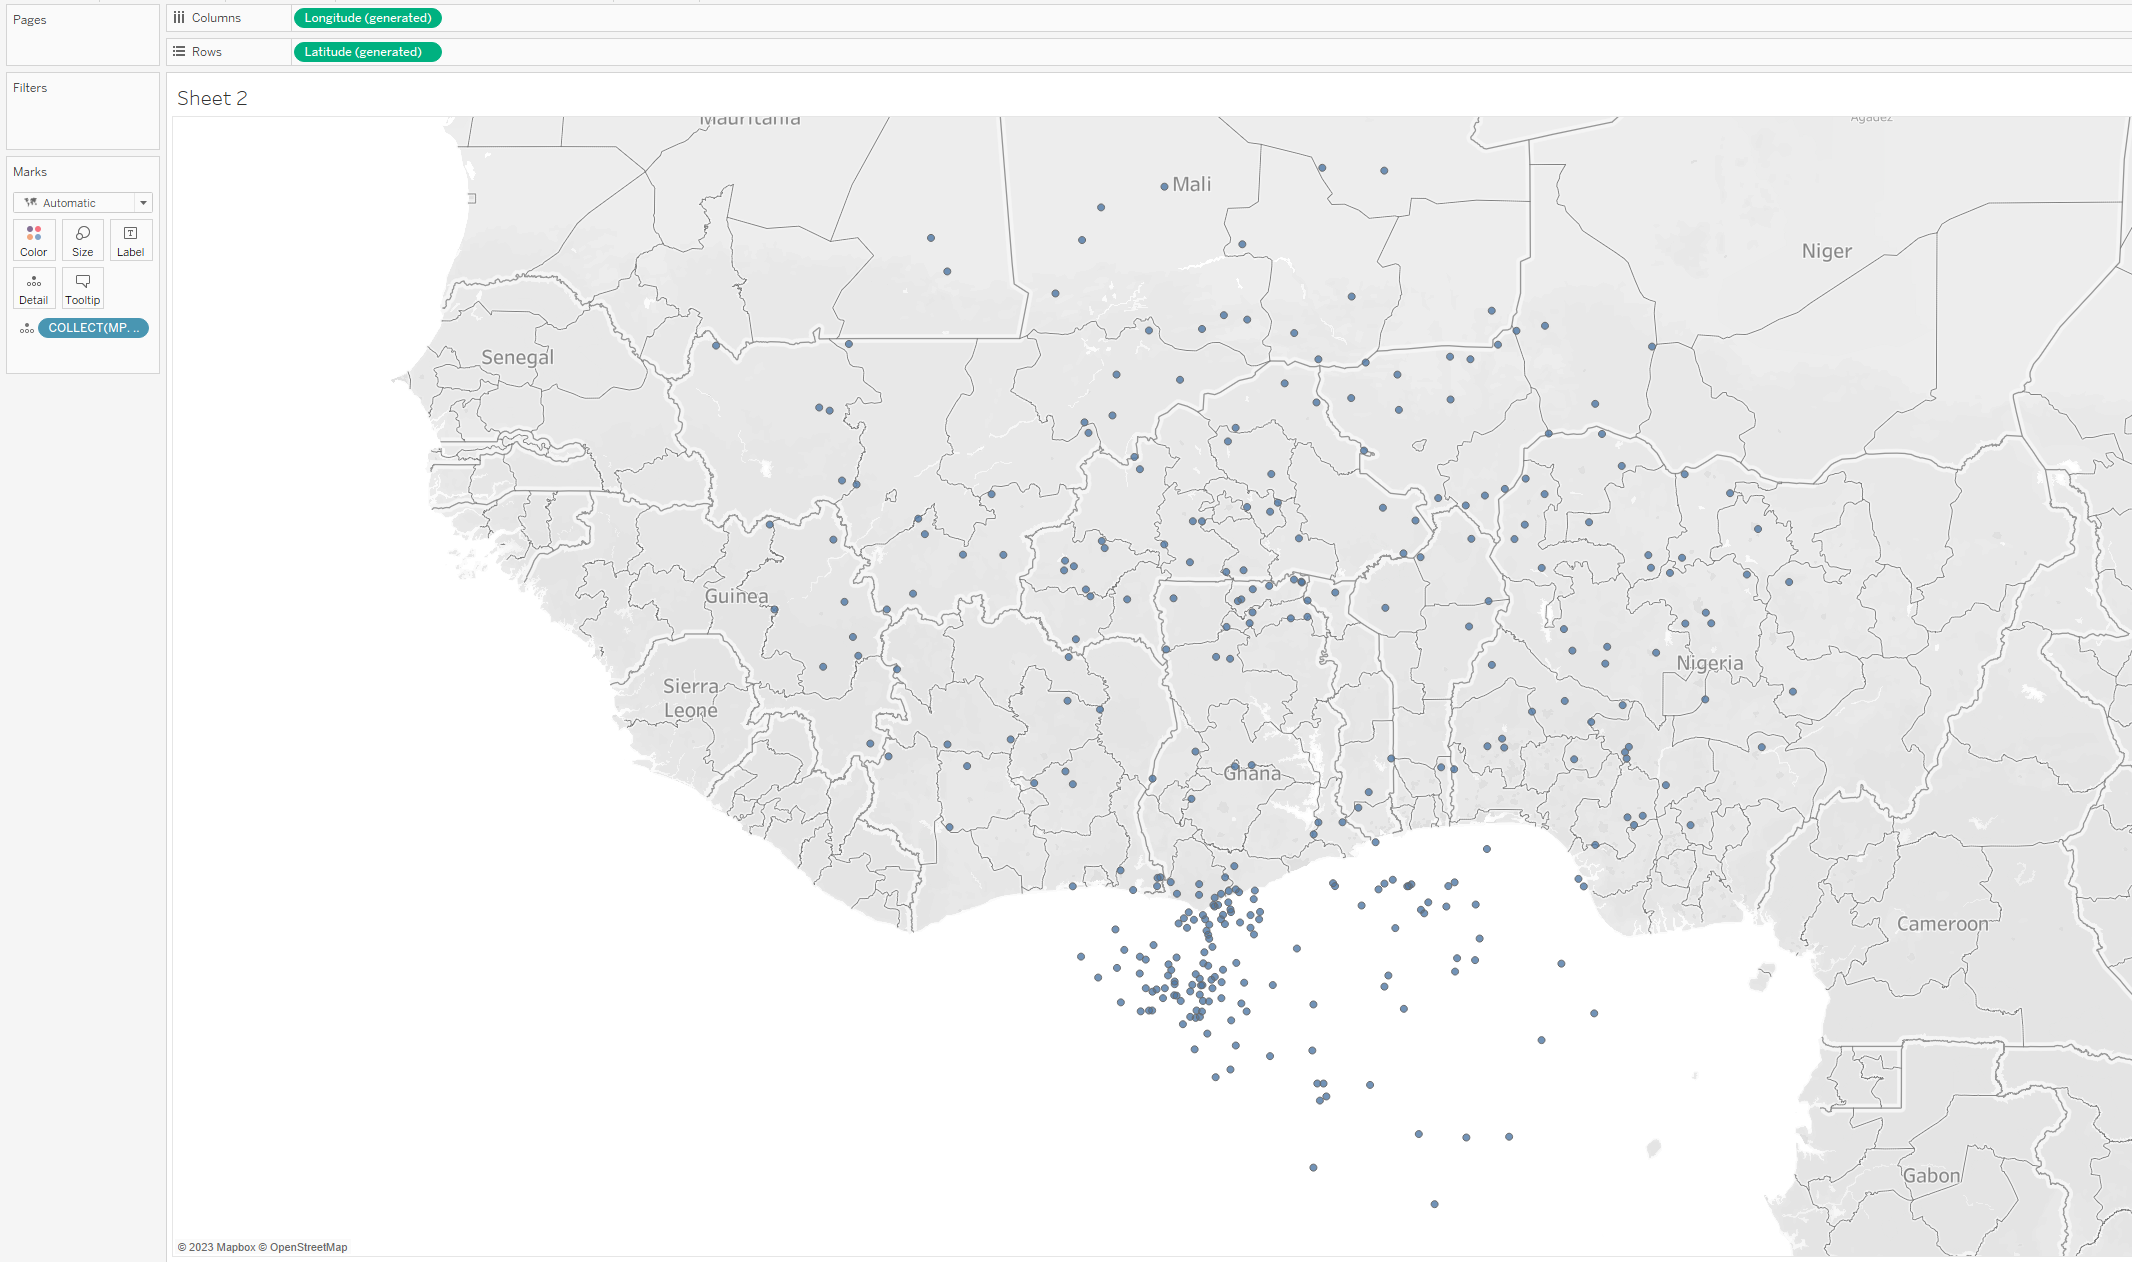Select the Longitude (generated) pill
Screen dimensions: 2132x1262
(x=367, y=18)
